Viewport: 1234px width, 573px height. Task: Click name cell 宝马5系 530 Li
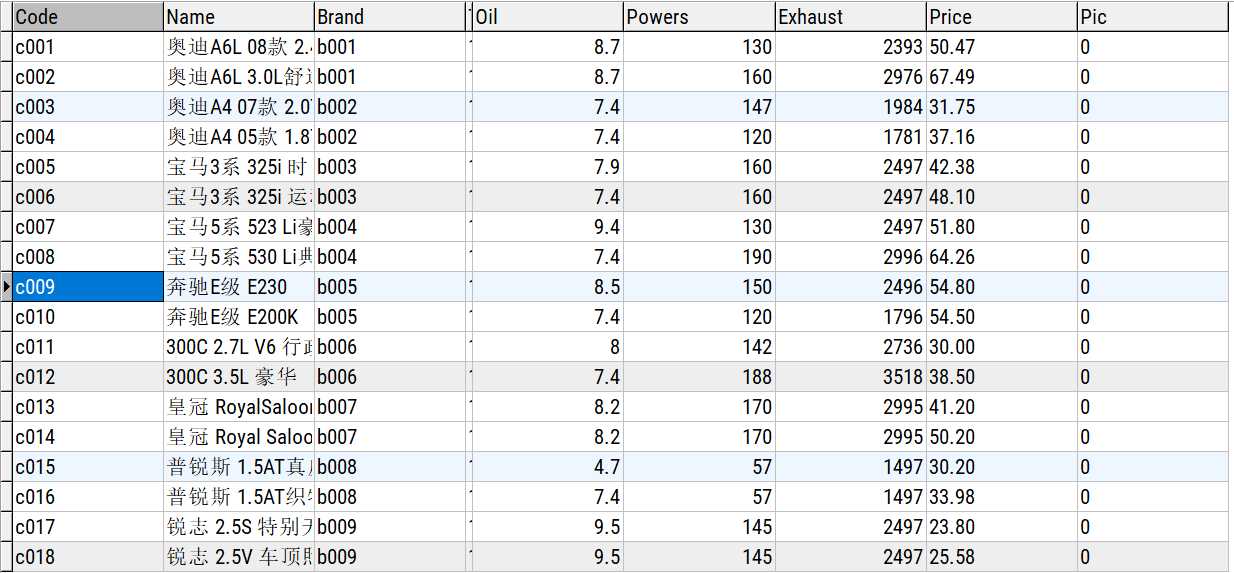239,257
